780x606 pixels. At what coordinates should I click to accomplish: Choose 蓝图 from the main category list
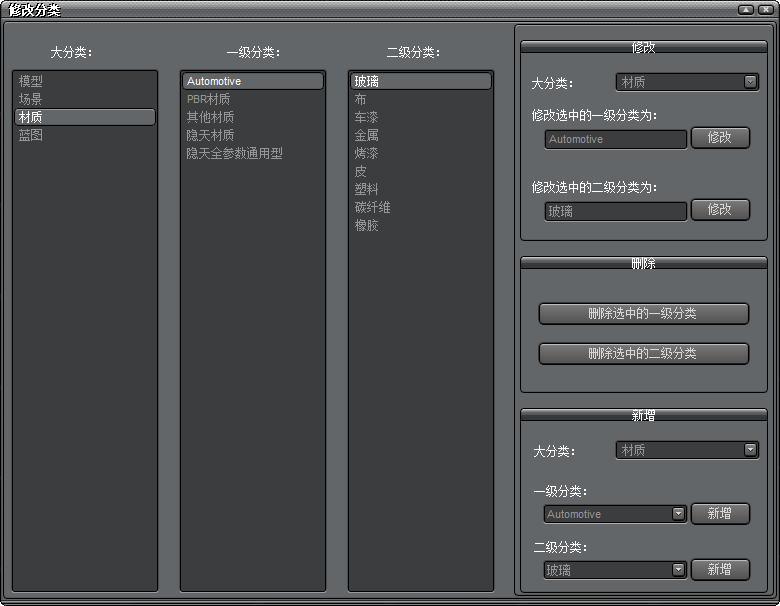tap(31, 135)
